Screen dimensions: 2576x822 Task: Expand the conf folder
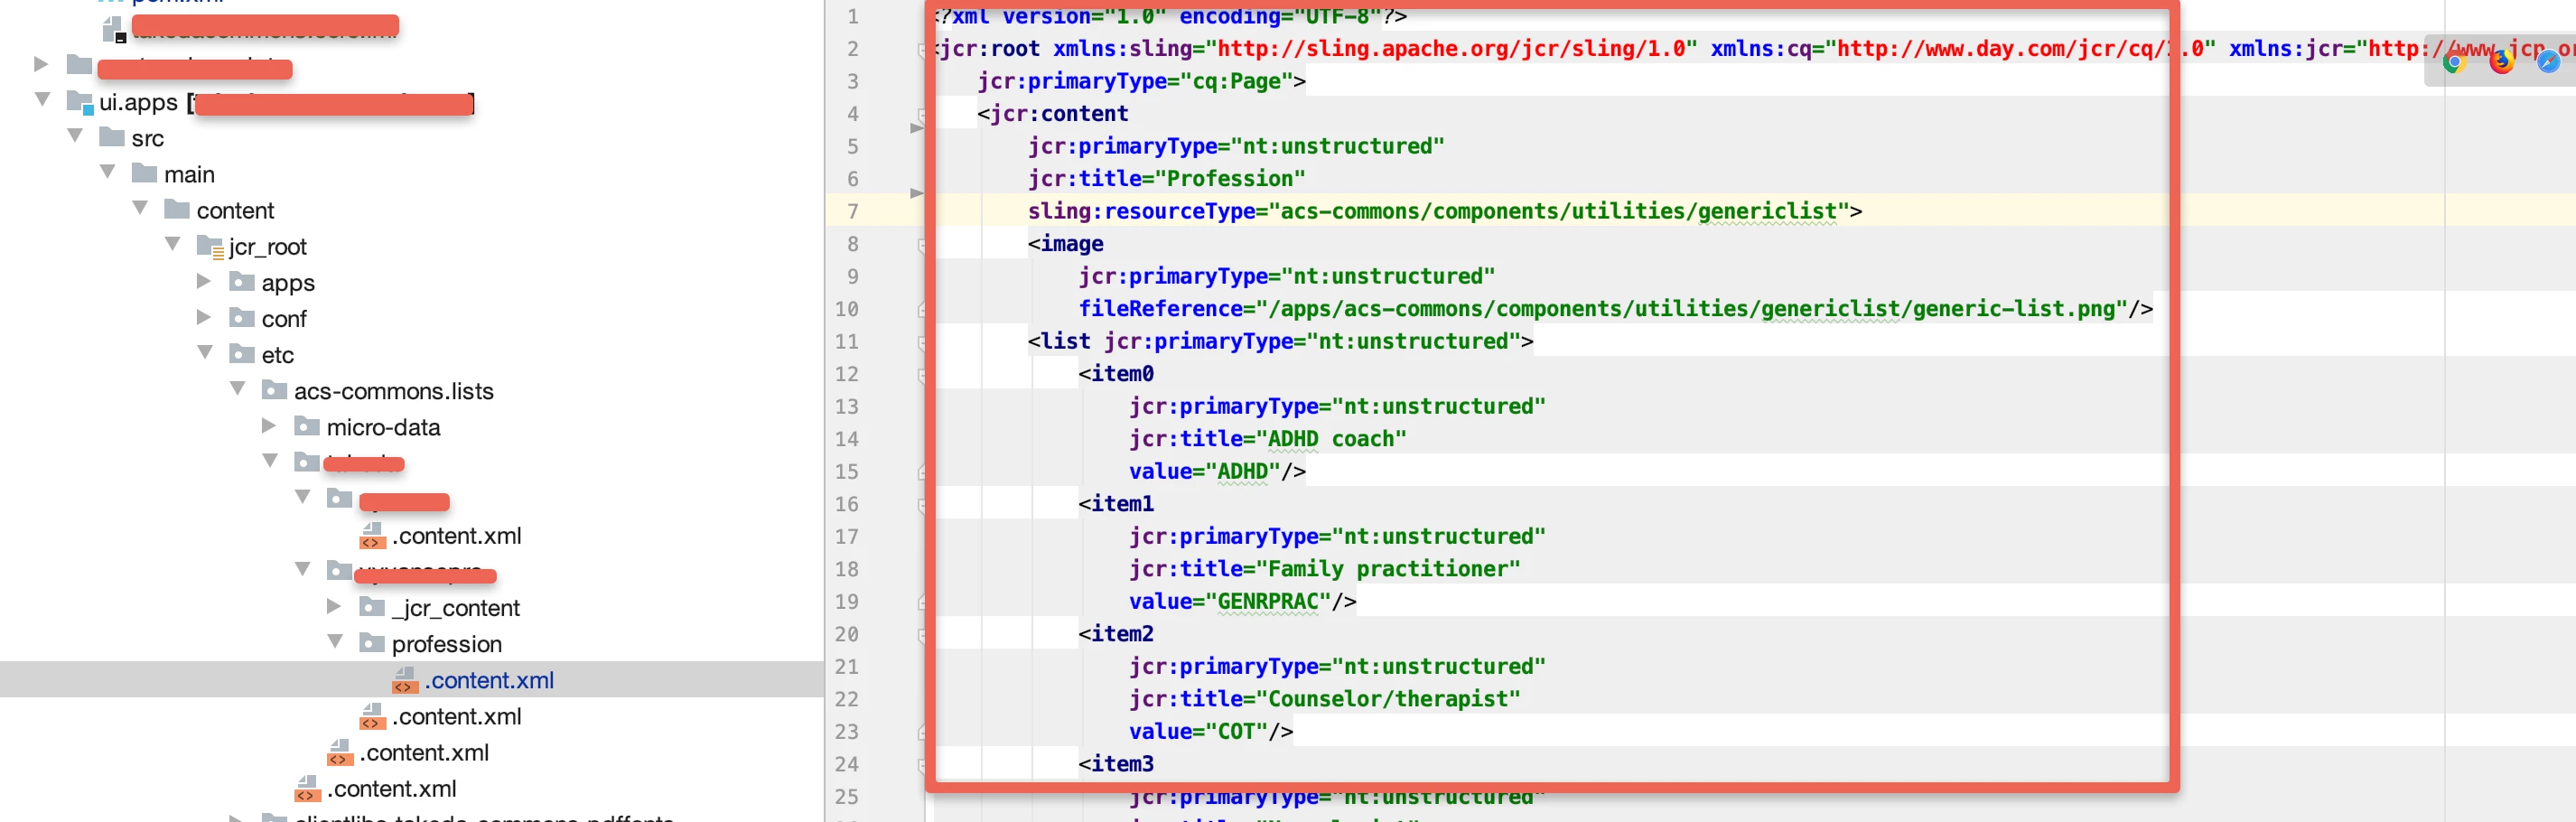(204, 317)
